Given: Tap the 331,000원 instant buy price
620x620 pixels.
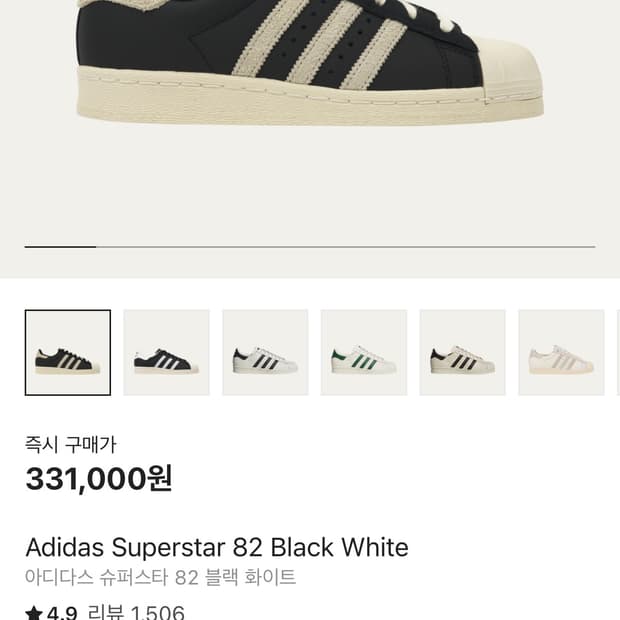Looking at the screenshot, I should coord(99,479).
